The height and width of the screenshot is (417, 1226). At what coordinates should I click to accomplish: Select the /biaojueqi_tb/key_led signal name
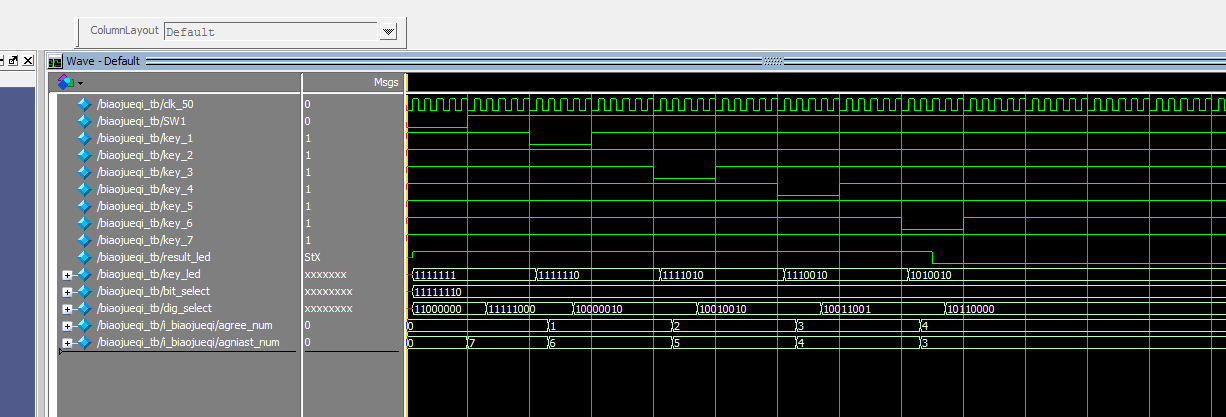click(x=148, y=274)
